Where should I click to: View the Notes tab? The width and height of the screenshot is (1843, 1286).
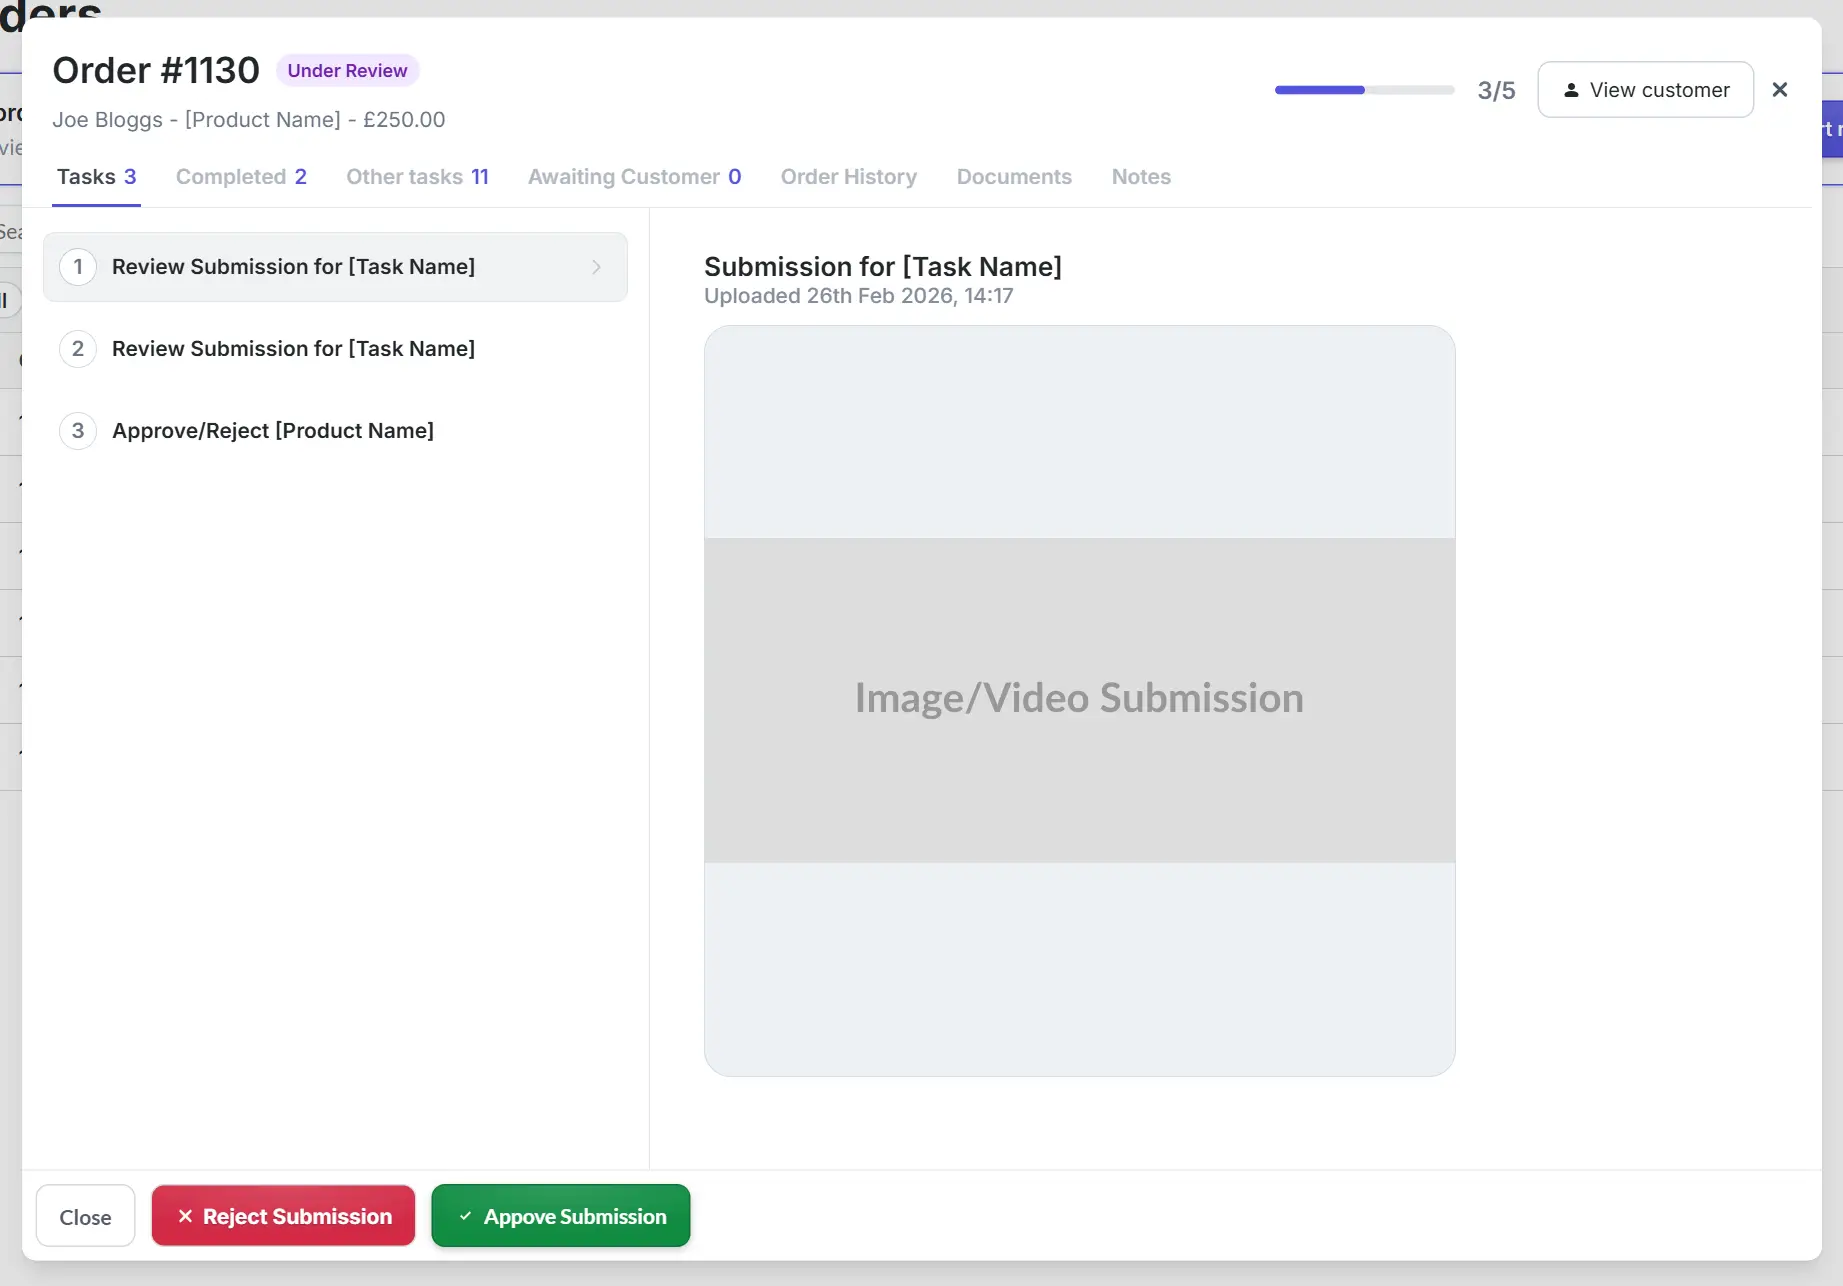coord(1140,176)
